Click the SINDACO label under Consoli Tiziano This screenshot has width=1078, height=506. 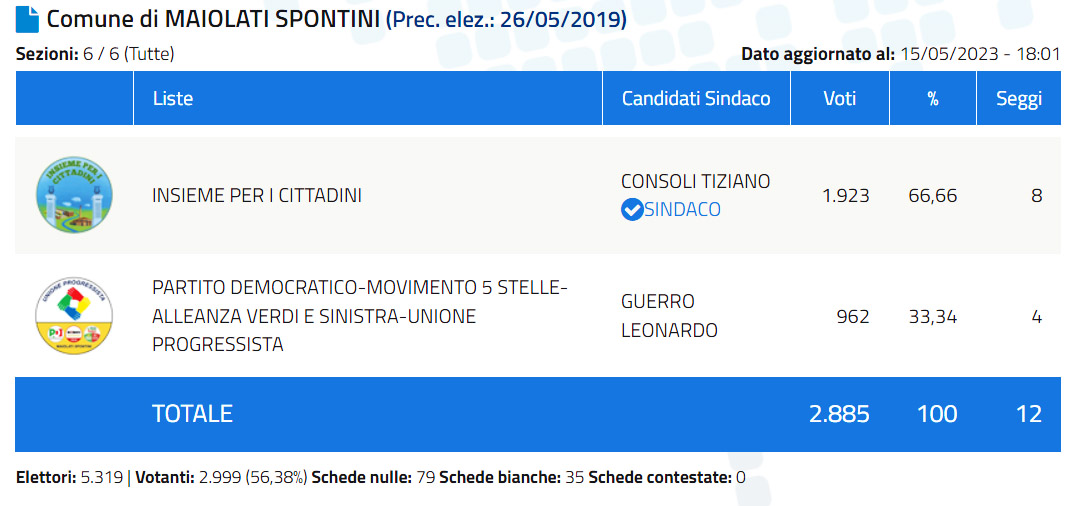[682, 210]
